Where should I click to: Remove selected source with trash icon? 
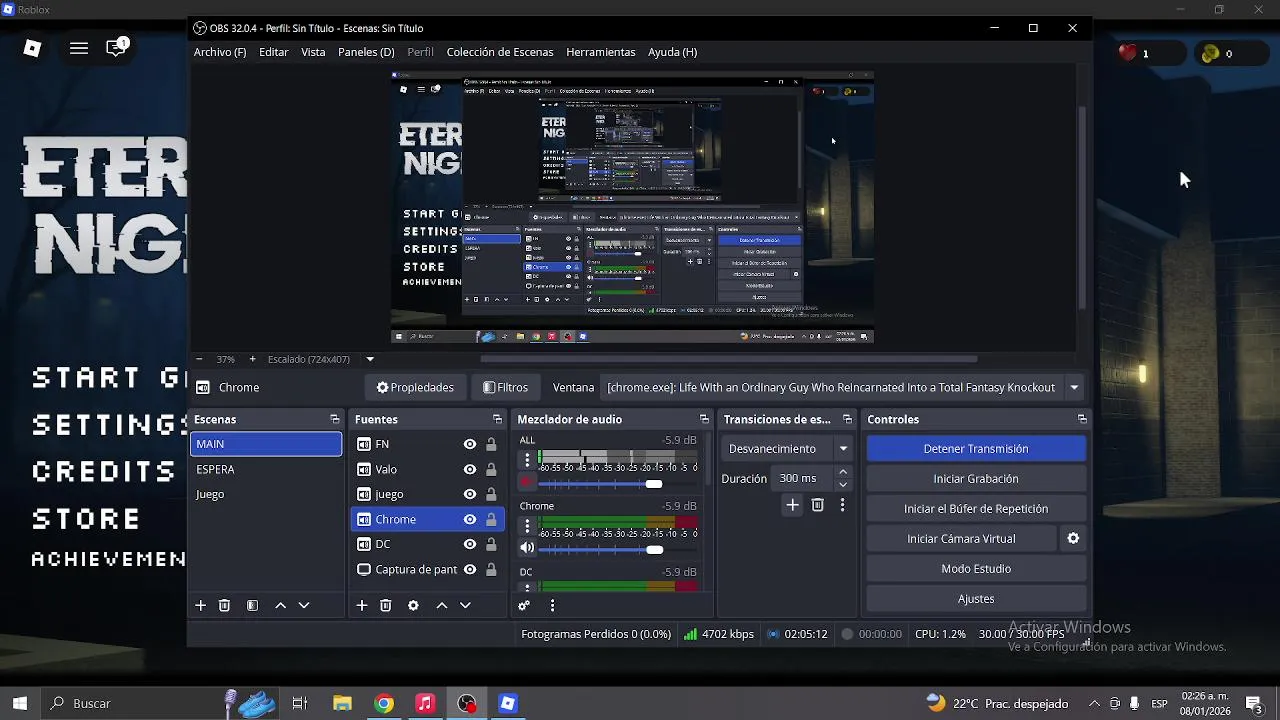pyautogui.click(x=385, y=605)
